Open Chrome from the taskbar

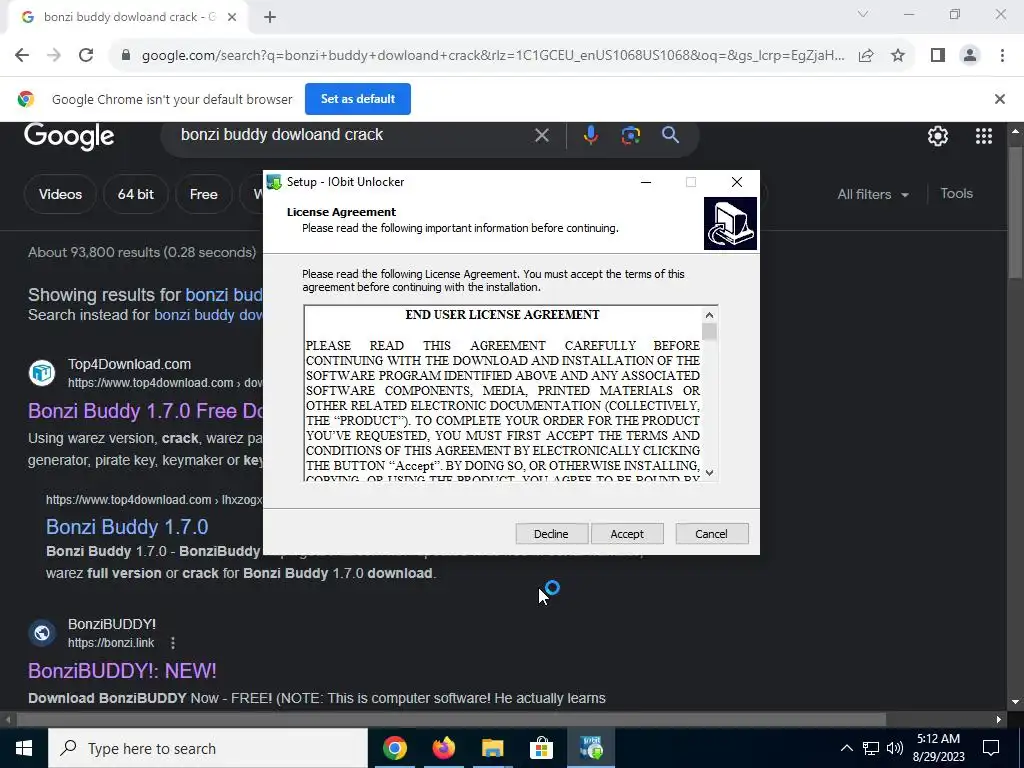pos(394,748)
